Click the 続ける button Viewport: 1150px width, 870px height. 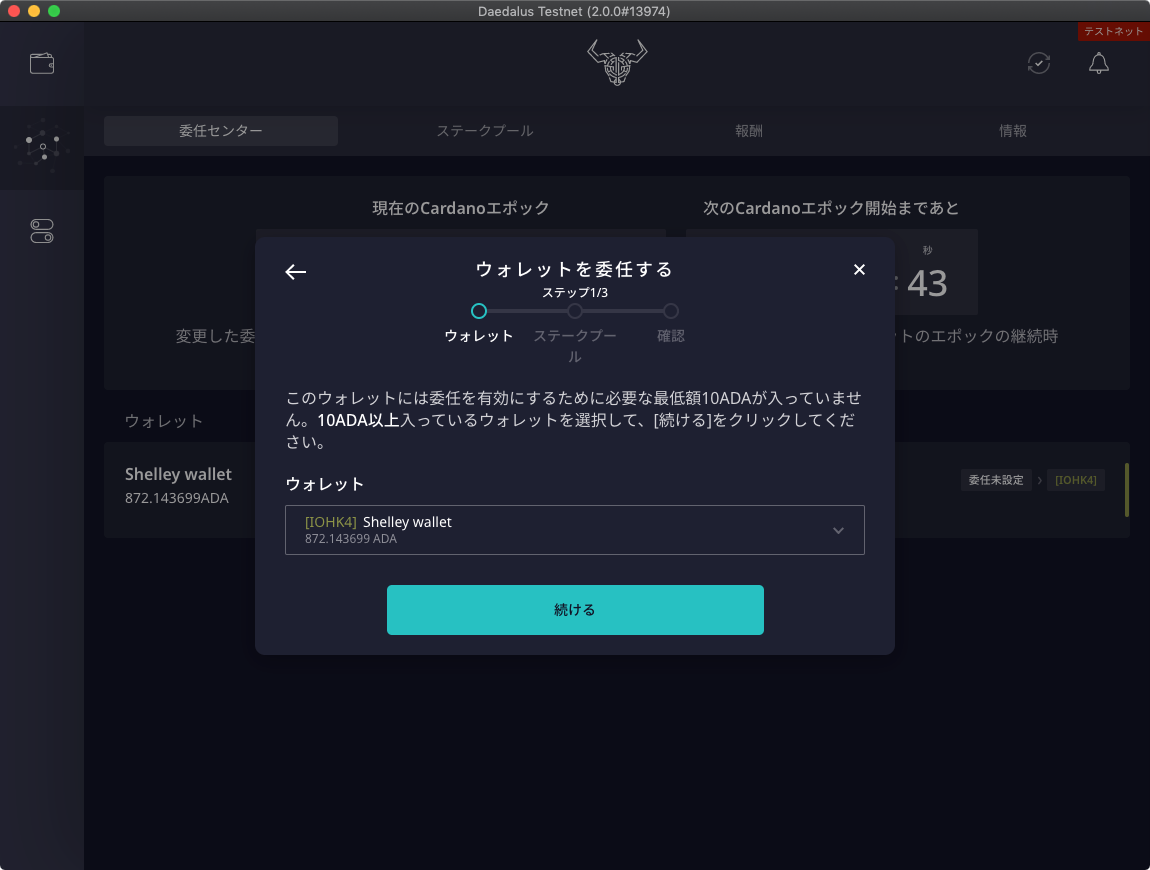pos(575,609)
